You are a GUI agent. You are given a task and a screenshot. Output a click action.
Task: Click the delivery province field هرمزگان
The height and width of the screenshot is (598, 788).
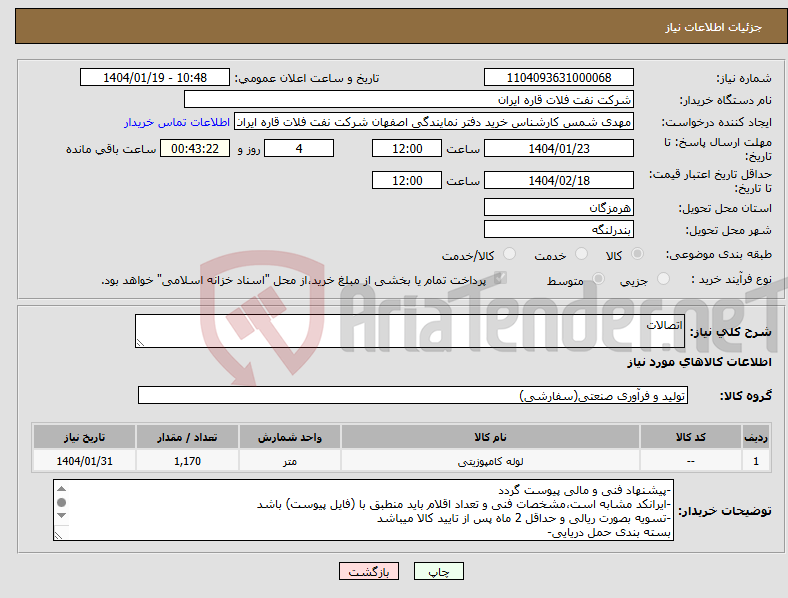559,207
